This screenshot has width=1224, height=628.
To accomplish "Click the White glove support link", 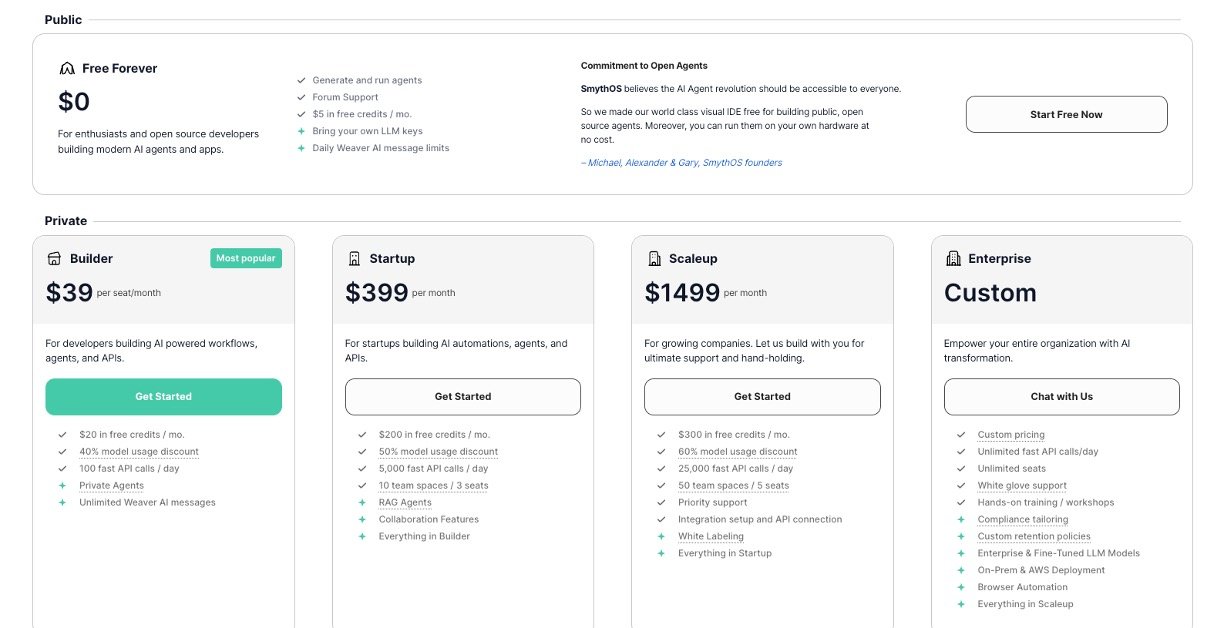I will coord(1022,486).
